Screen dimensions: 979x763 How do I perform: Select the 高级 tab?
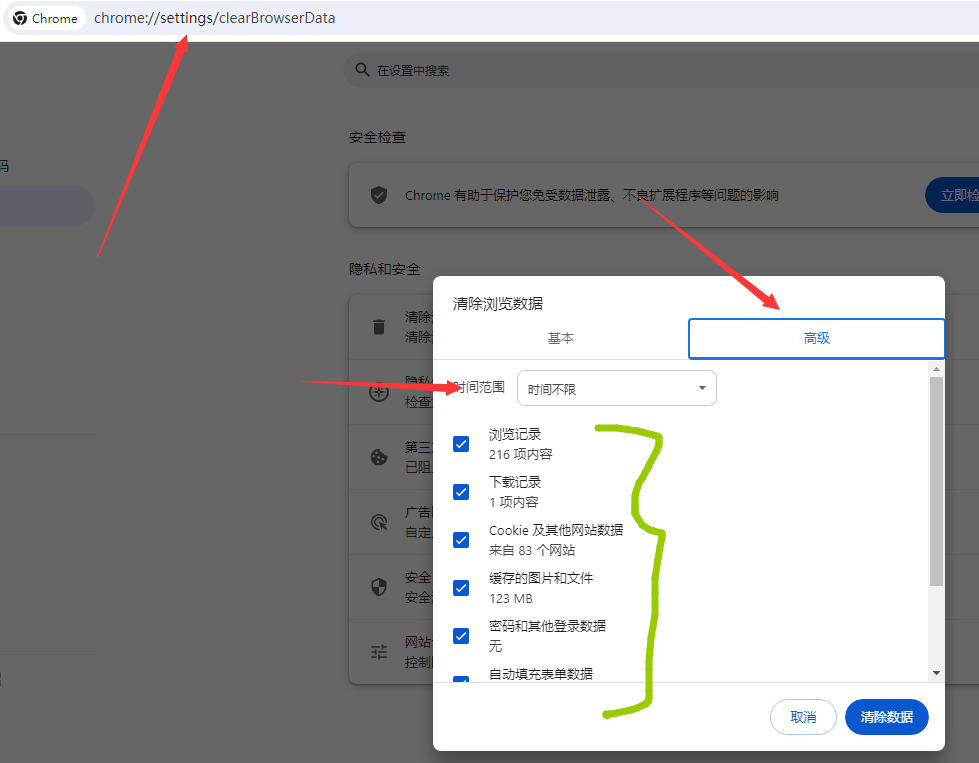(x=816, y=338)
